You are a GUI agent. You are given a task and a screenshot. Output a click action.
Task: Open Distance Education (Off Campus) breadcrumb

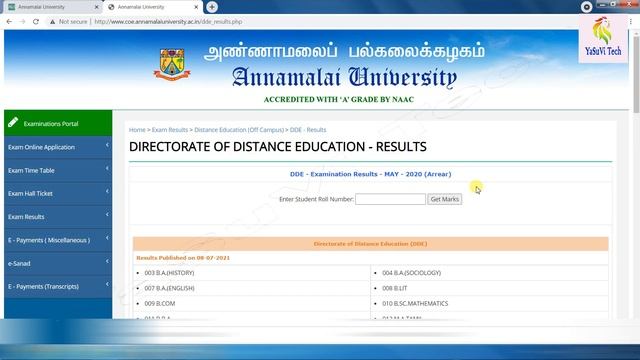[239, 130]
